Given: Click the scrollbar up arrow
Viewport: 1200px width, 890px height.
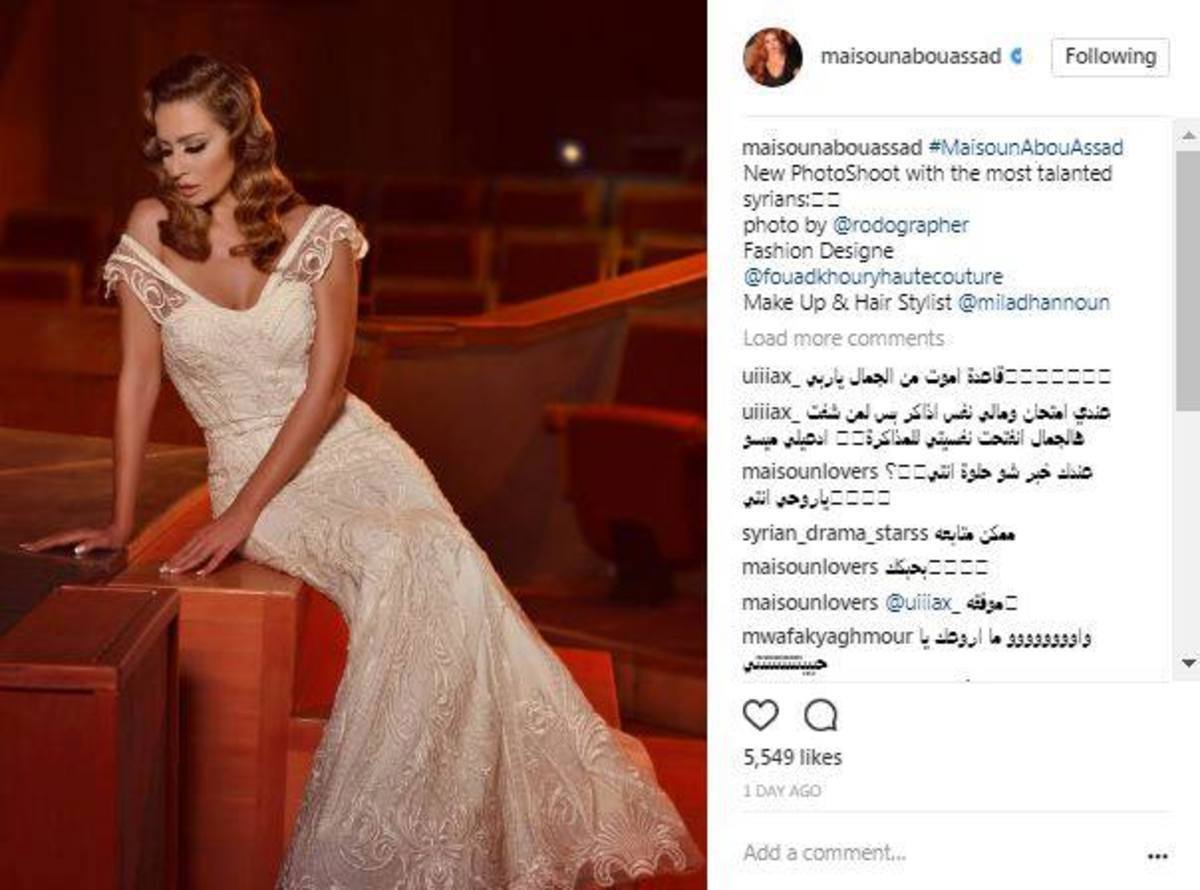Looking at the screenshot, I should click(1188, 134).
